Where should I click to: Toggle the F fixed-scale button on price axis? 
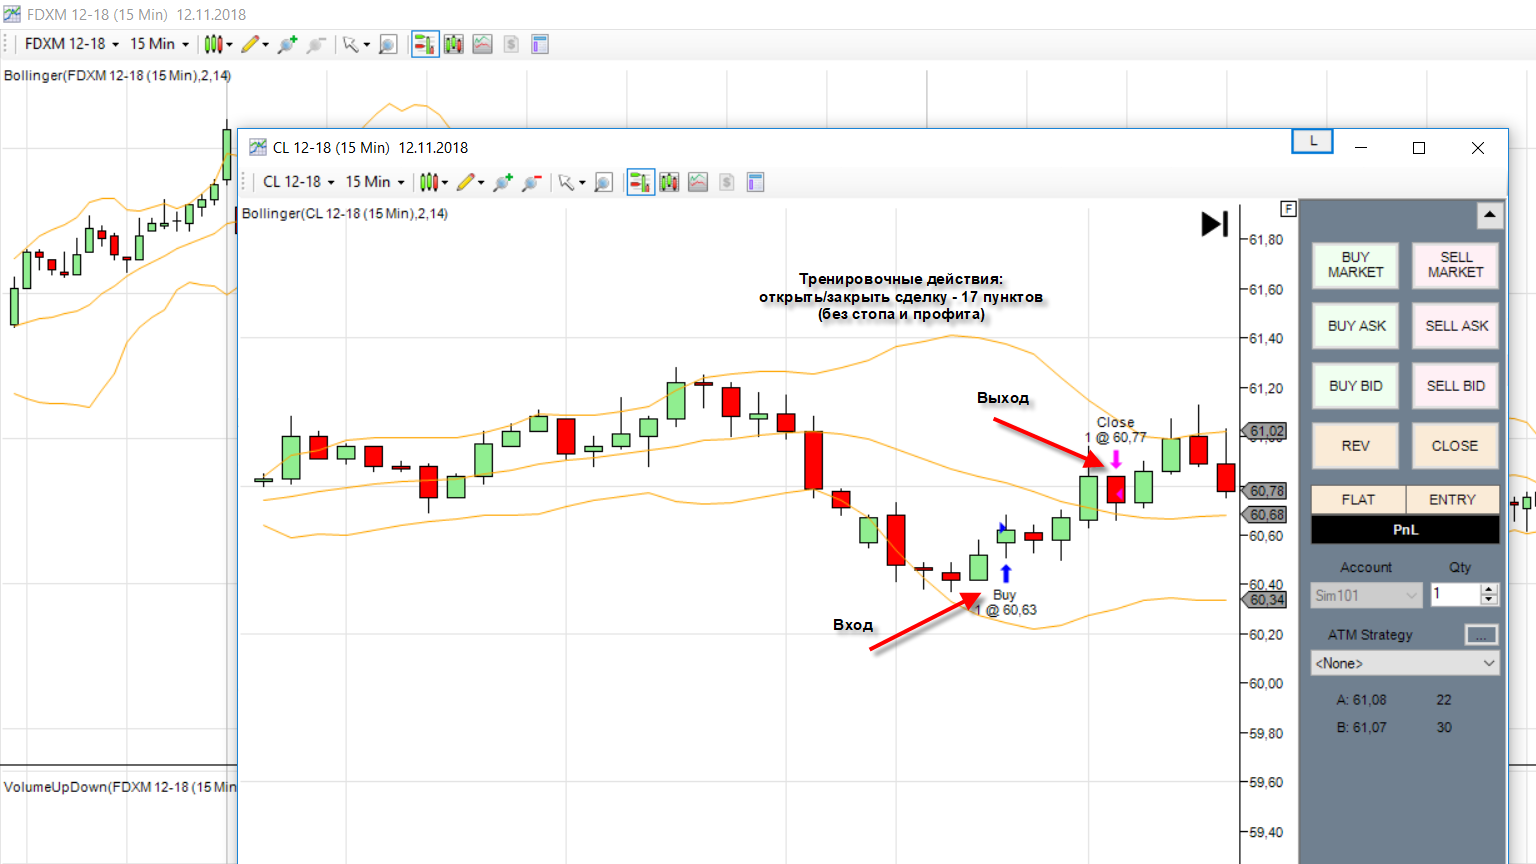(1288, 208)
